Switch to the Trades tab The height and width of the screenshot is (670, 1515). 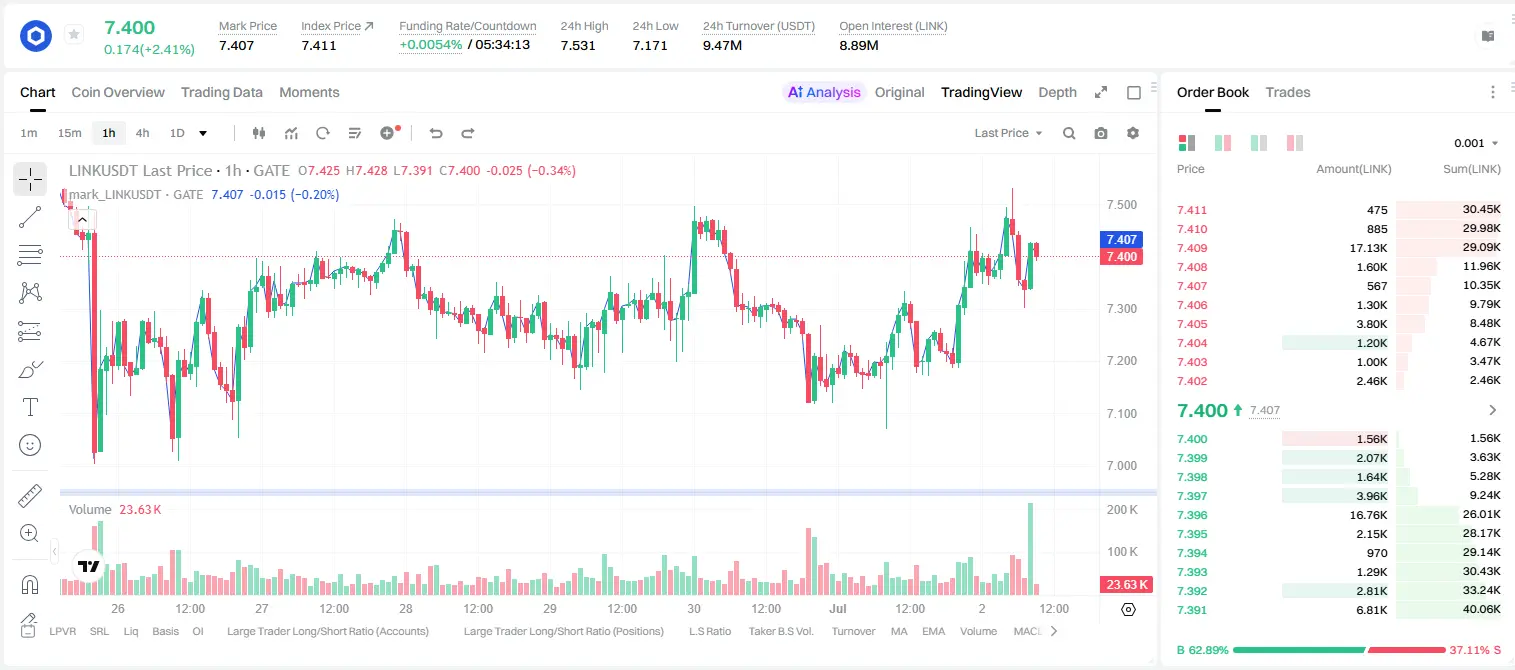[1287, 92]
